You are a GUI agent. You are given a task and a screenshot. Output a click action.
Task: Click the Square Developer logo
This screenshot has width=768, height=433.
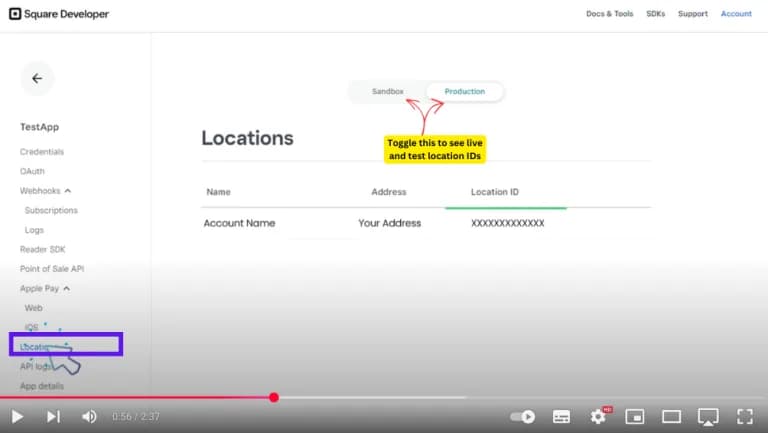click(x=59, y=14)
